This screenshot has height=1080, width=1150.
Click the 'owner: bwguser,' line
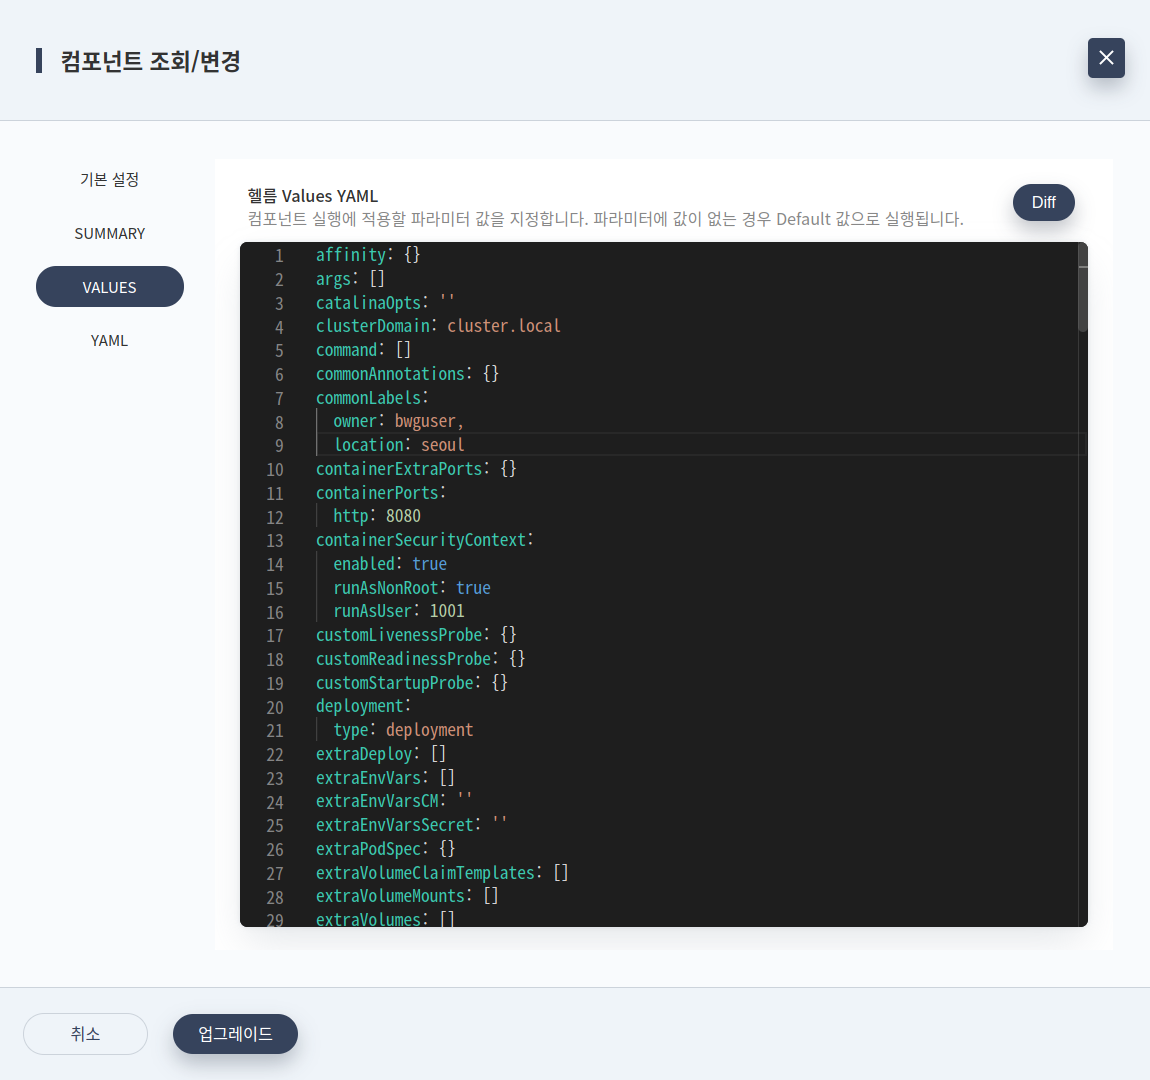[398, 421]
